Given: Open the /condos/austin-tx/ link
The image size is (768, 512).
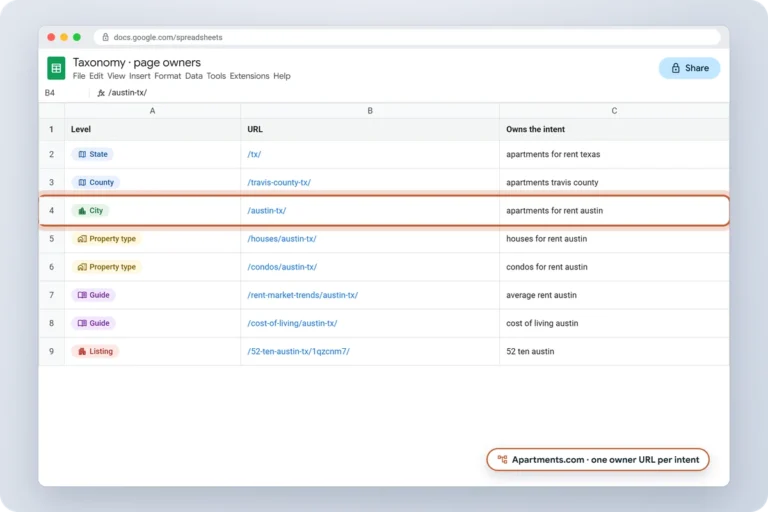Looking at the screenshot, I should [x=282, y=267].
